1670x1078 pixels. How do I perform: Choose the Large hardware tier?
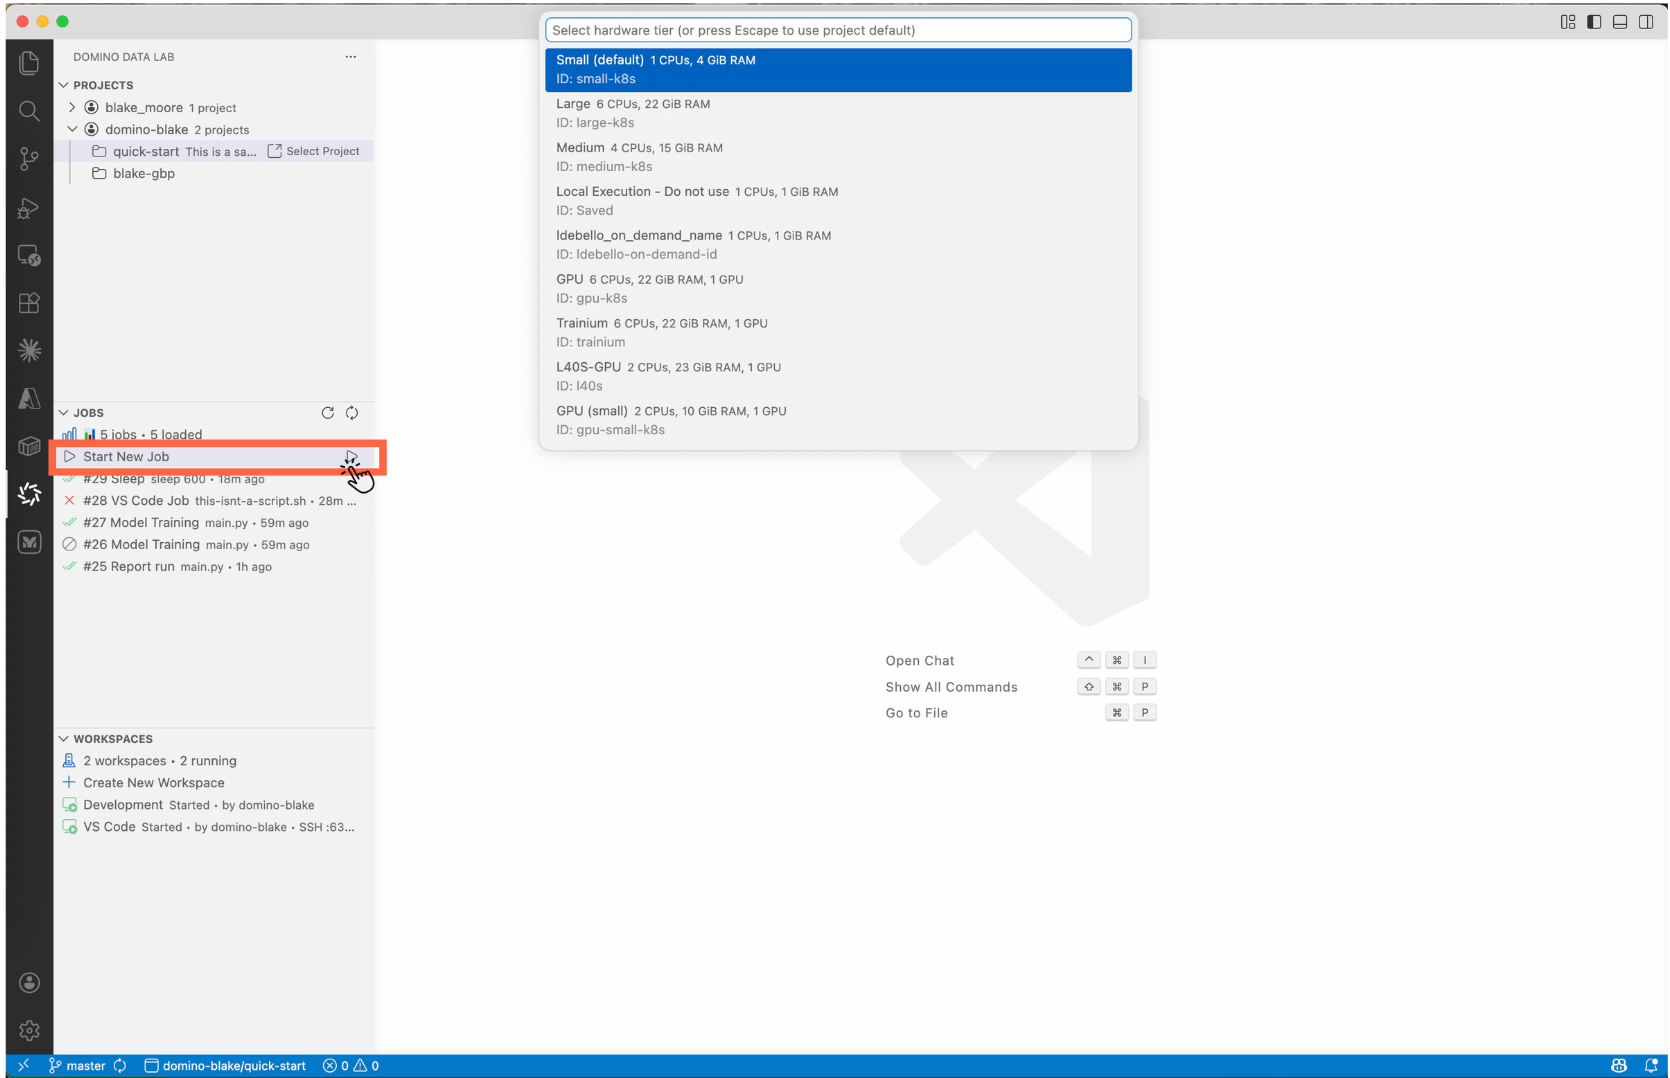(x=838, y=113)
